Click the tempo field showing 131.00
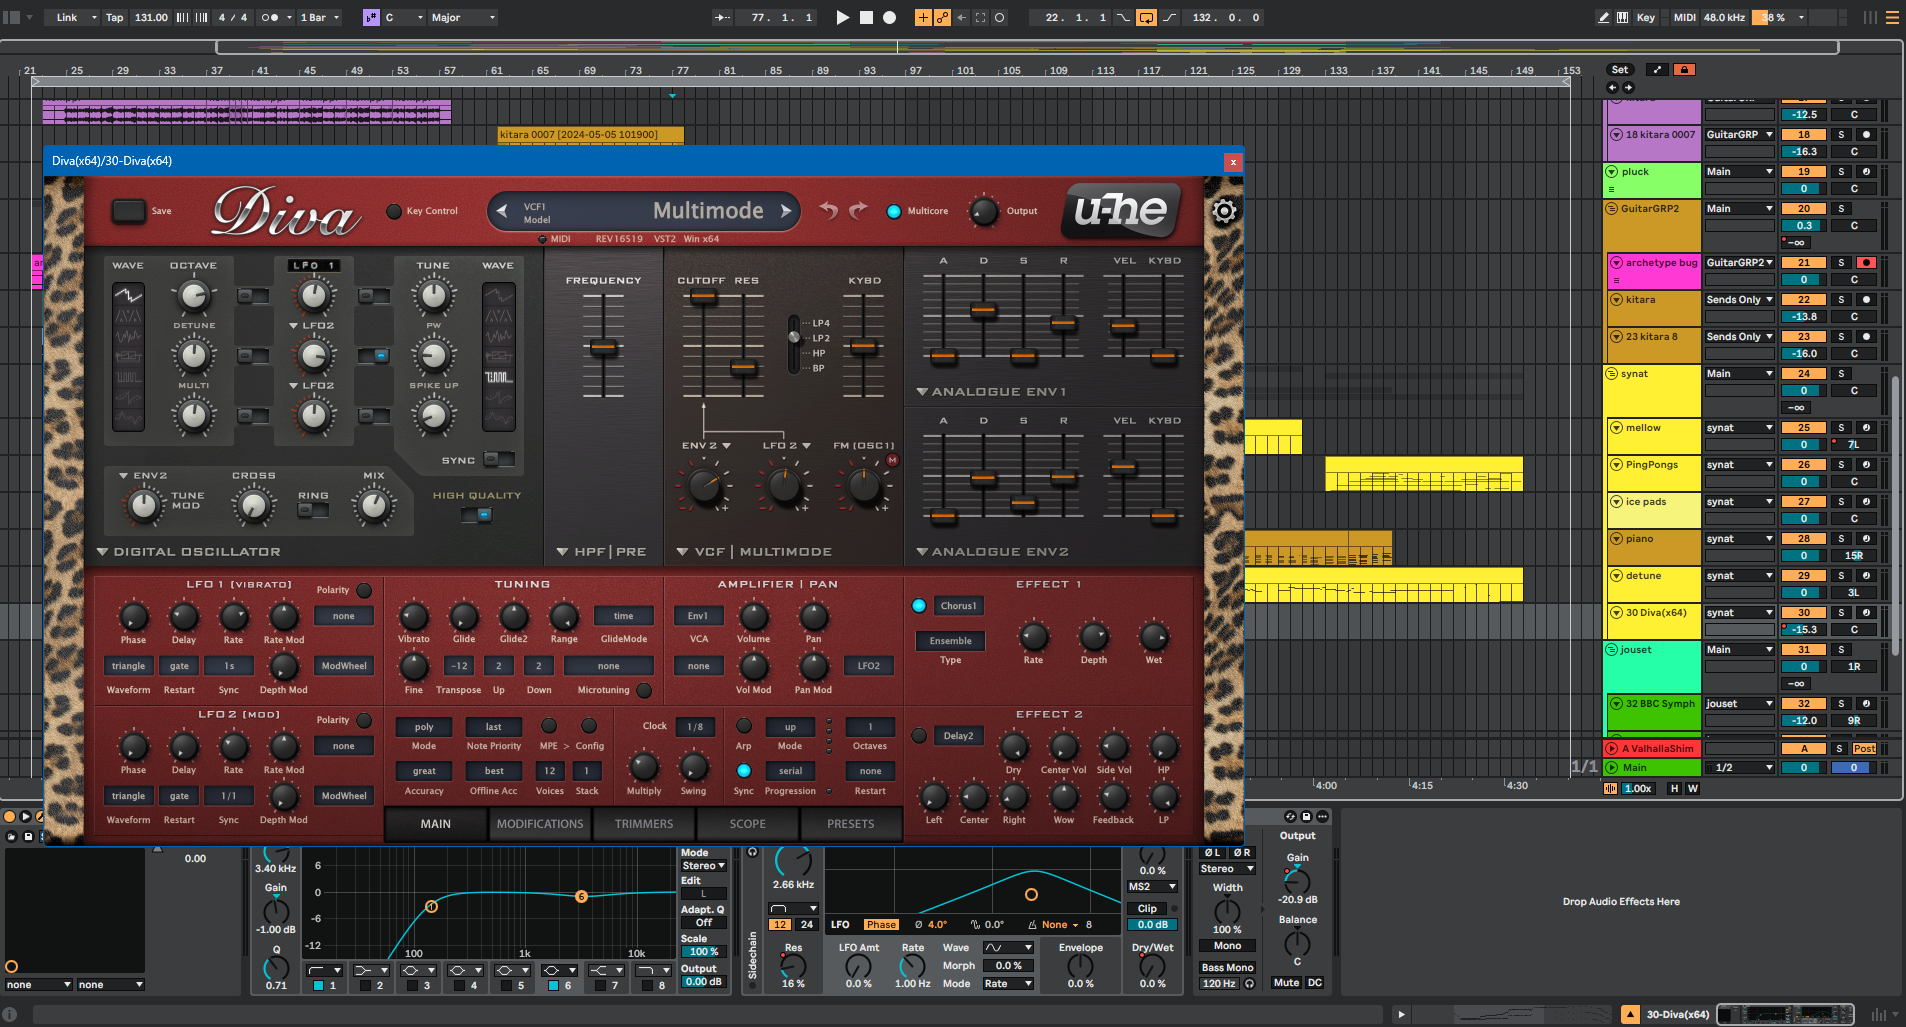The width and height of the screenshot is (1906, 1027). (x=151, y=17)
